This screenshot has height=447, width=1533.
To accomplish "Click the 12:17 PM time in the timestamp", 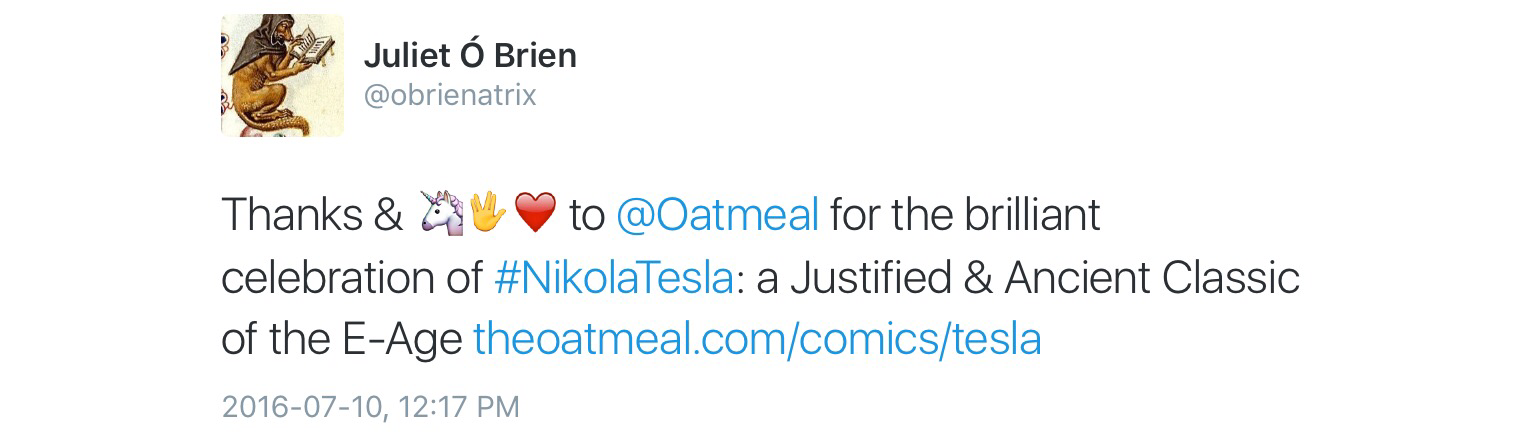I will (x=459, y=407).
